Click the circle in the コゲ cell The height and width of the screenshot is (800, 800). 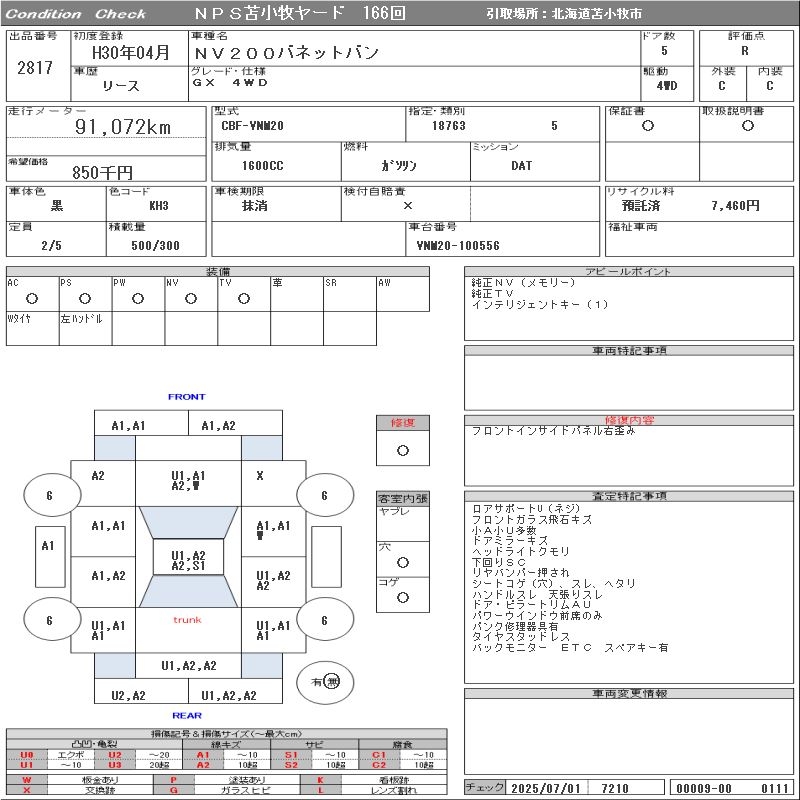403,597
